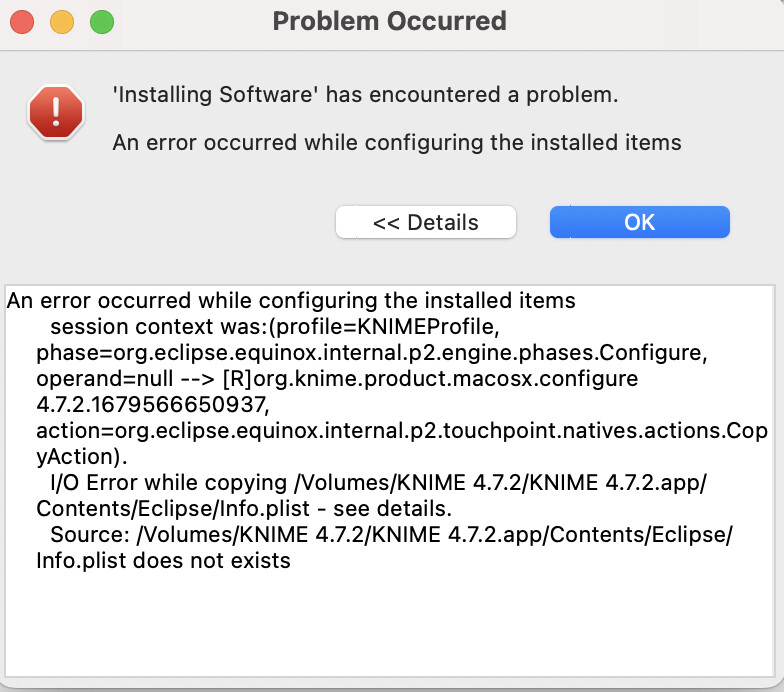Screen dimensions: 784x692
Task: Confirm the error with the OK button
Action: click(x=640, y=222)
